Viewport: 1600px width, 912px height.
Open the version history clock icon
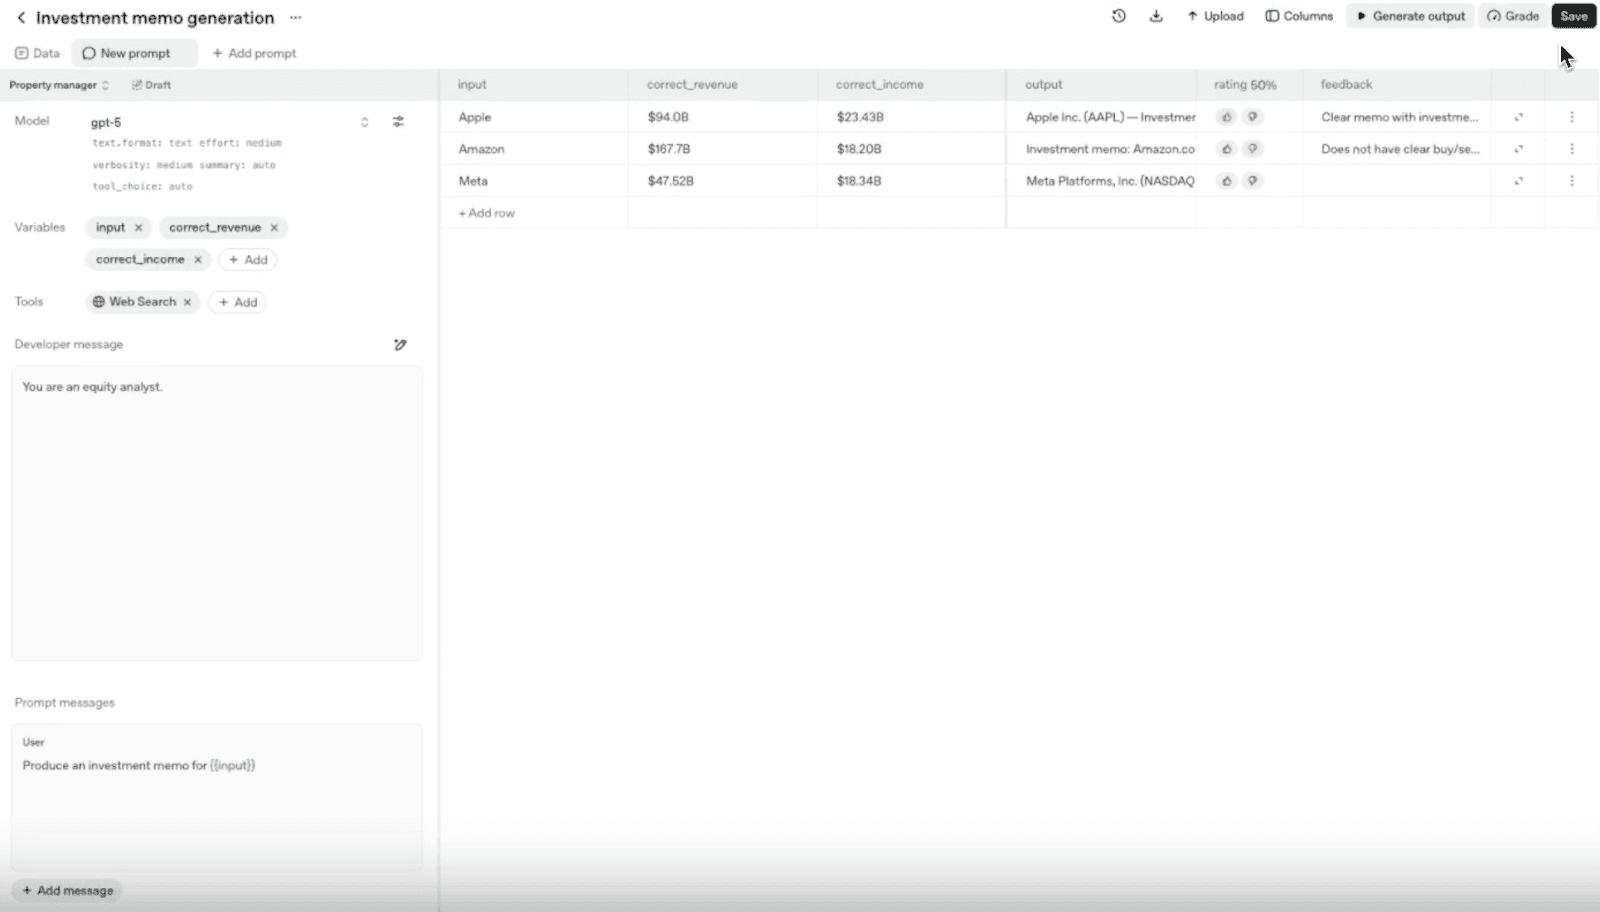tap(1119, 16)
